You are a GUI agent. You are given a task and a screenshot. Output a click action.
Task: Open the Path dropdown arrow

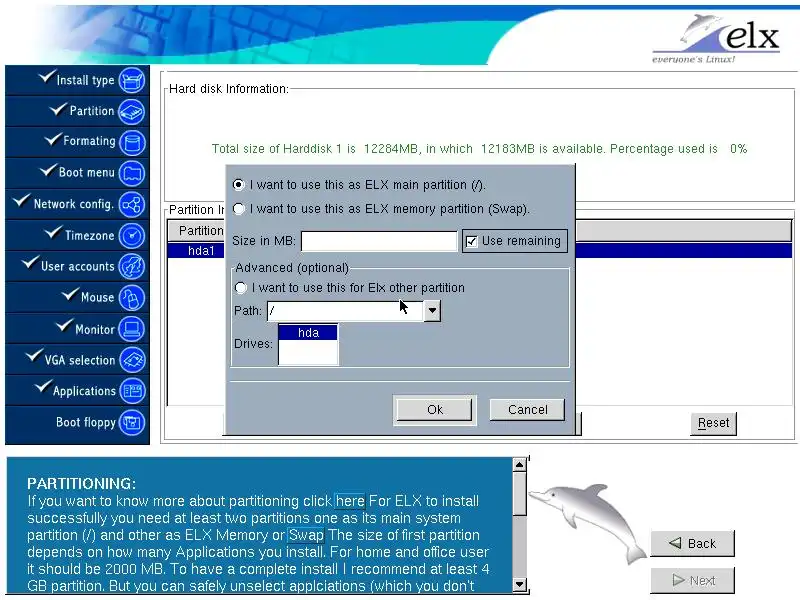point(432,310)
